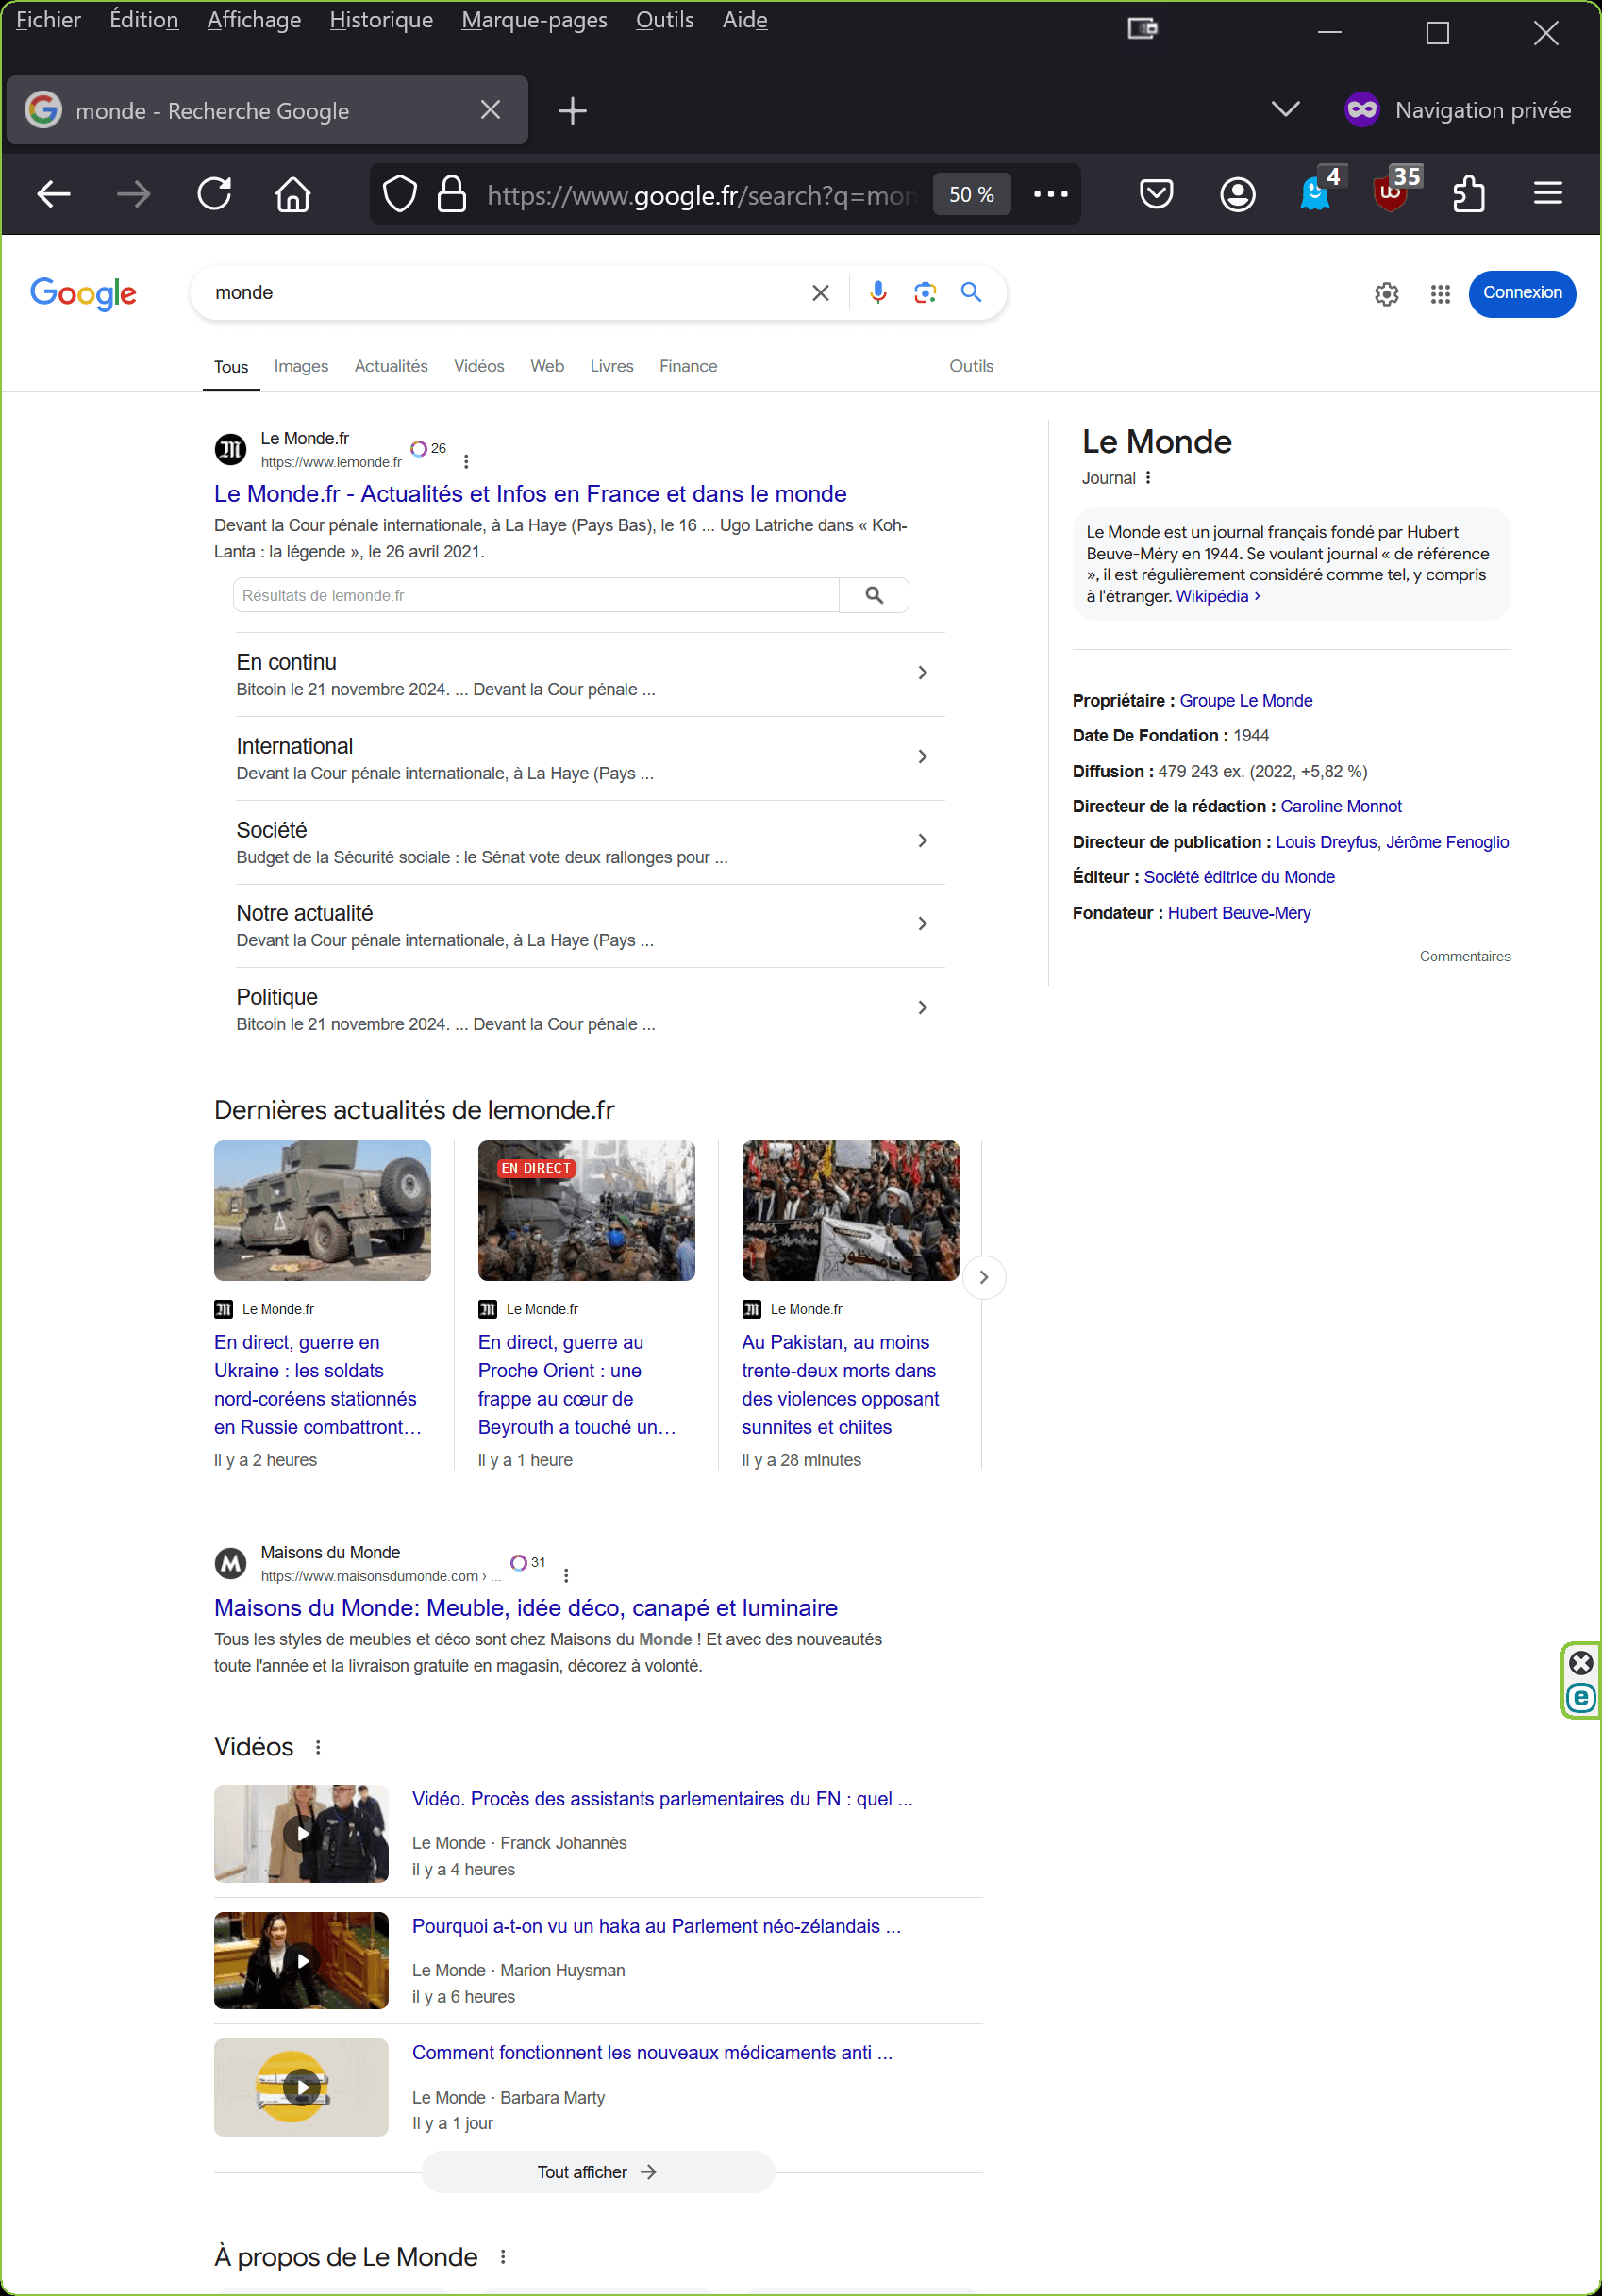Expand the Notre actualité sitelink
Image resolution: width=1602 pixels, height=2296 pixels.
click(923, 924)
